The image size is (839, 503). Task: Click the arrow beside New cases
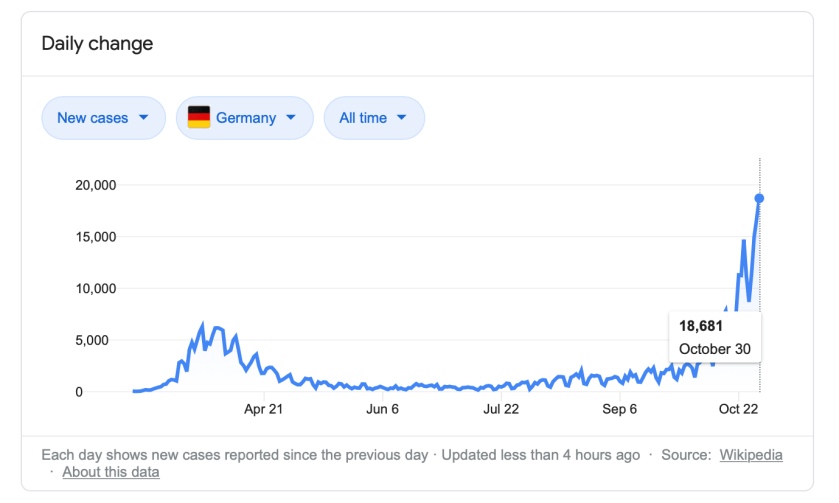pyautogui.click(x=144, y=118)
